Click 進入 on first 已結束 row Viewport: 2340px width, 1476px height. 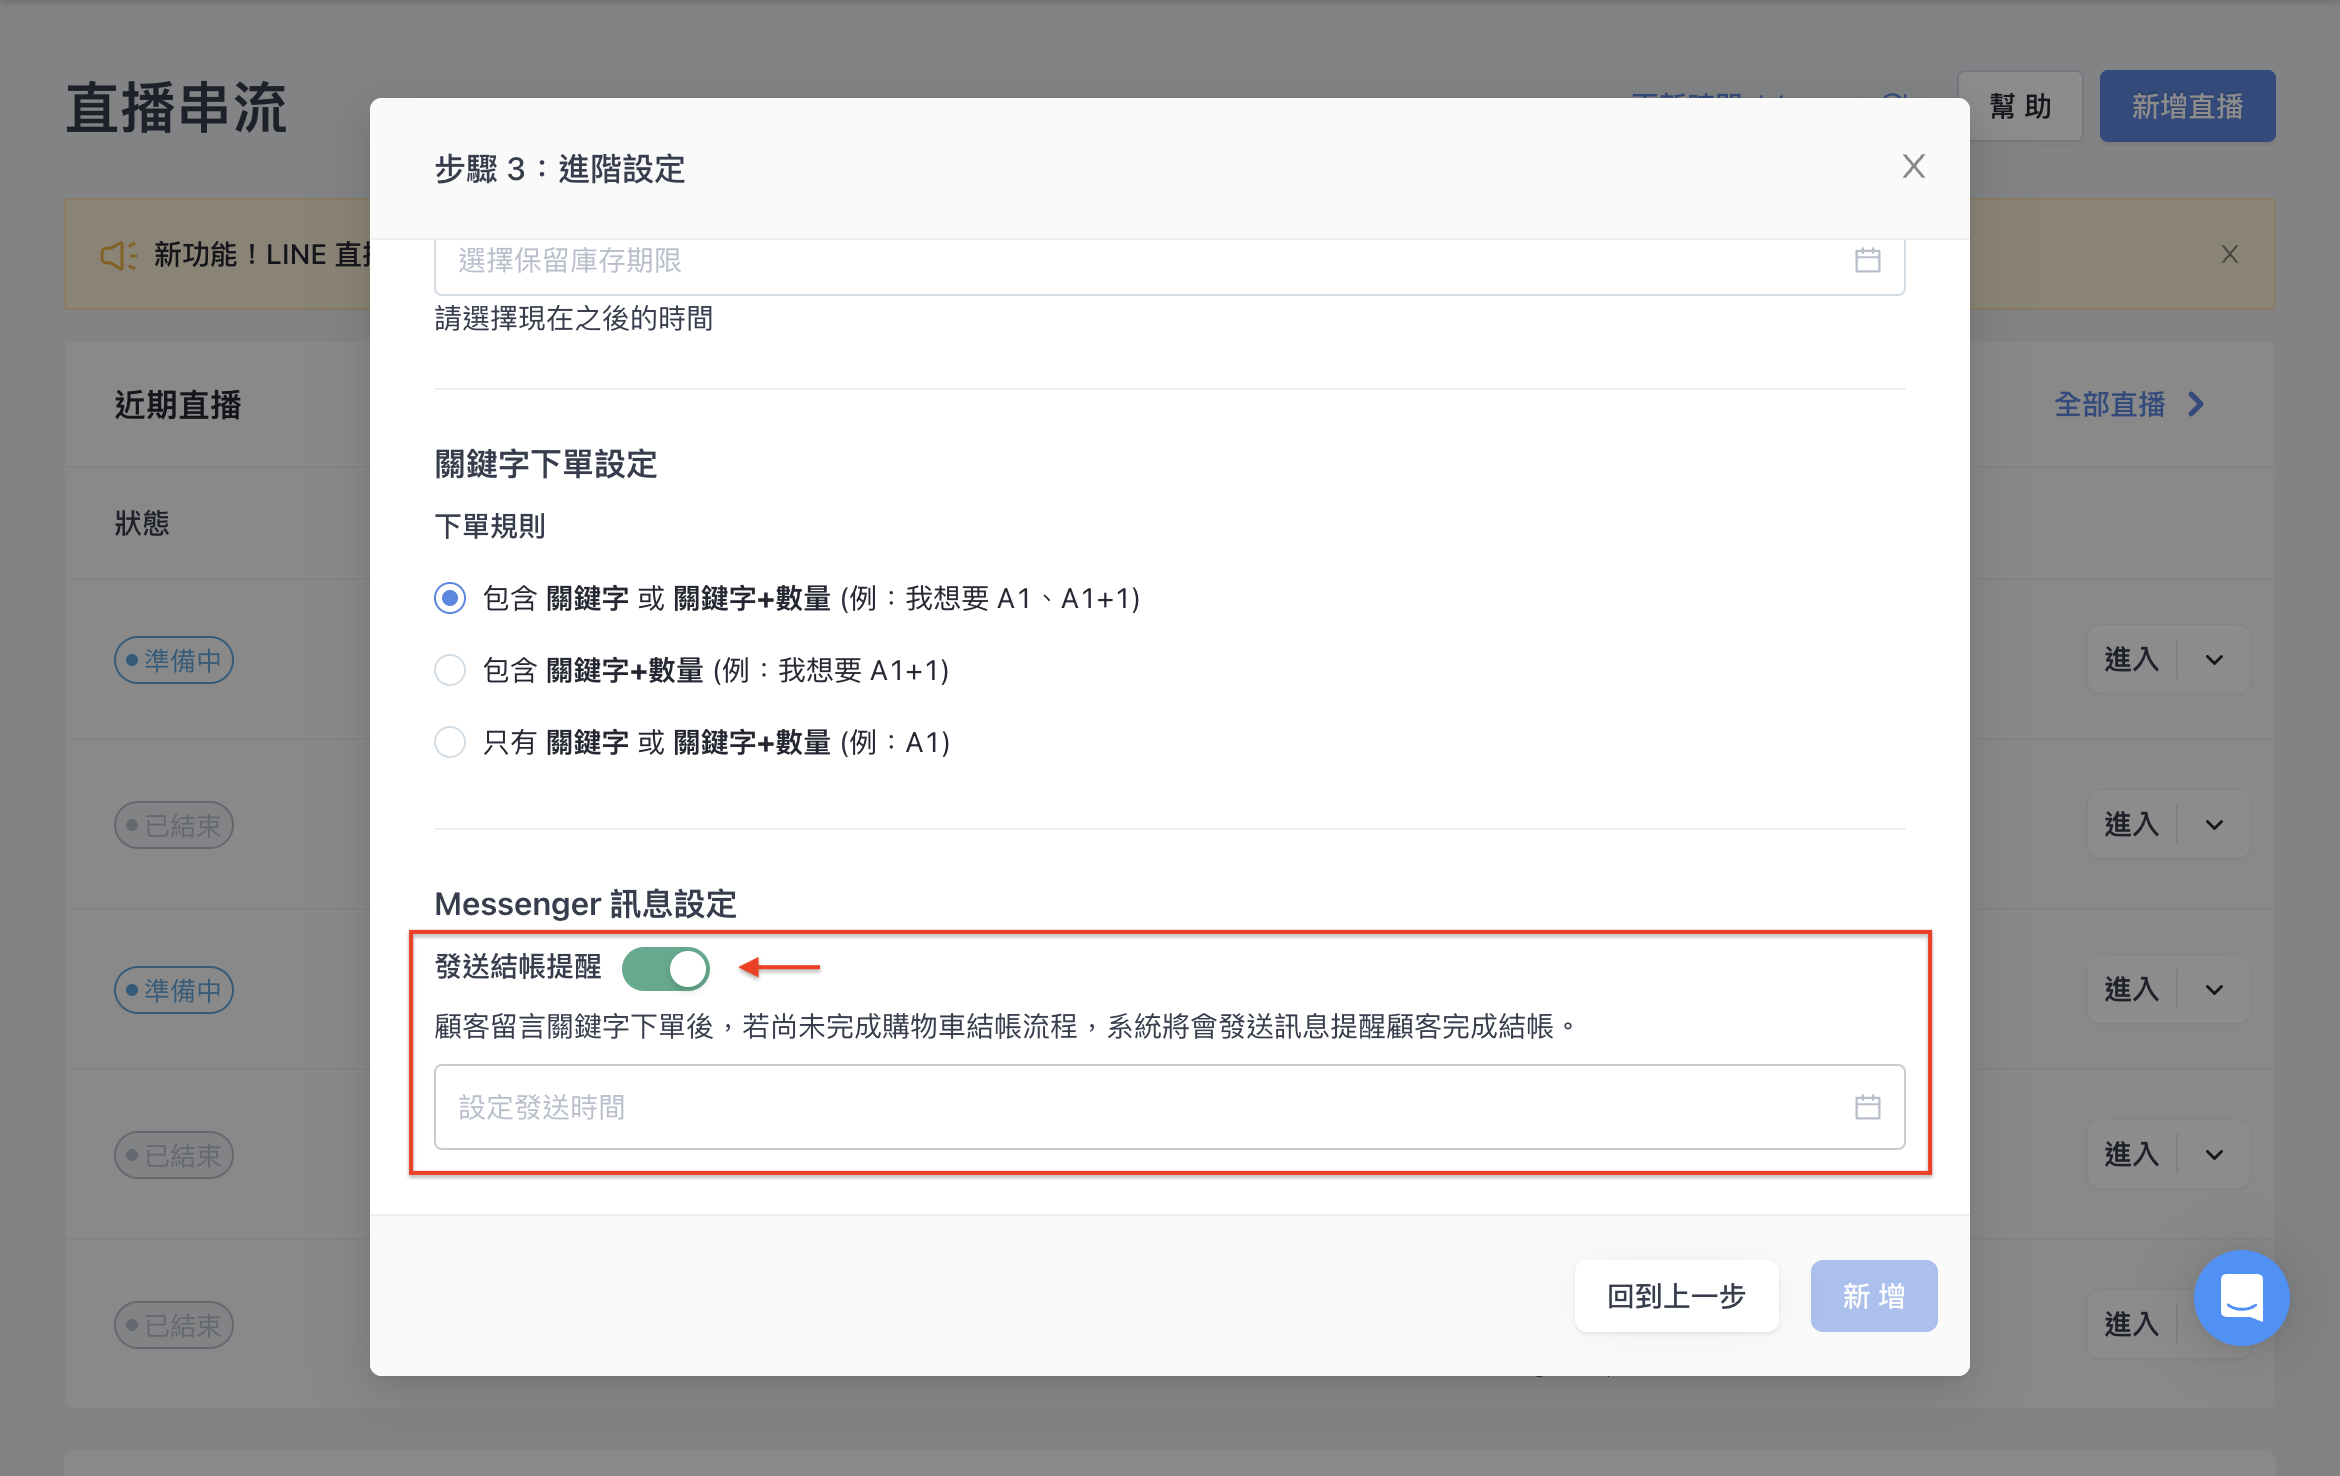(2131, 824)
